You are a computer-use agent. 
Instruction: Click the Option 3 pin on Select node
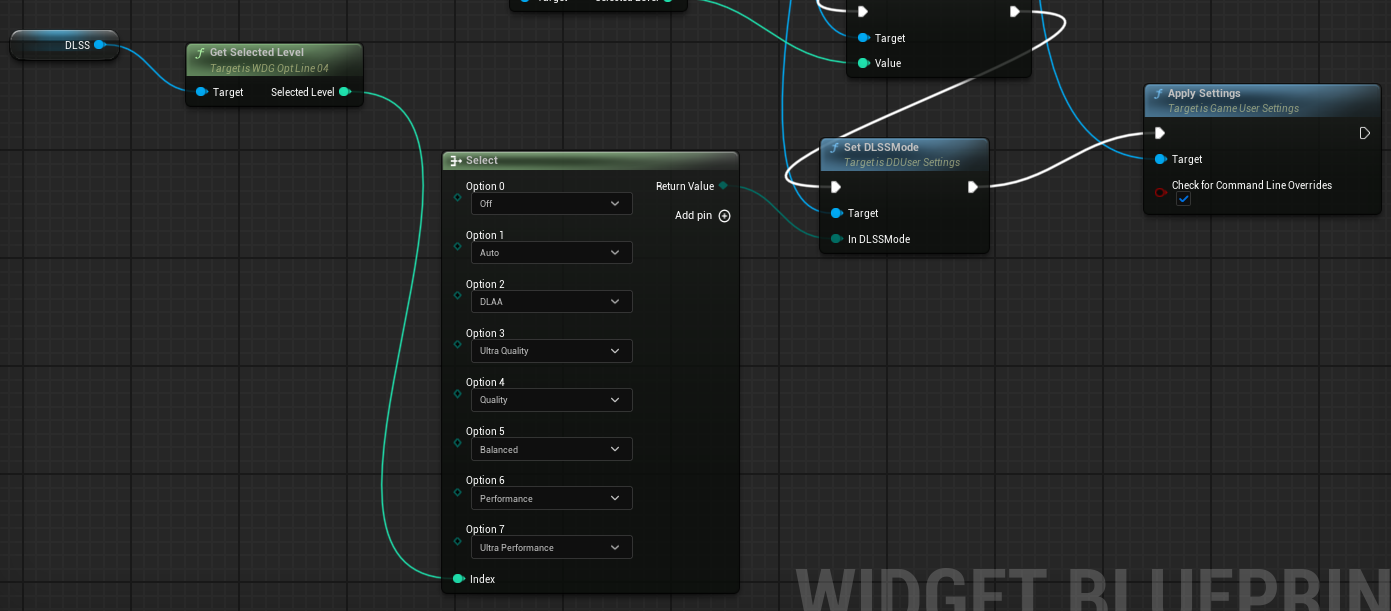tap(457, 344)
